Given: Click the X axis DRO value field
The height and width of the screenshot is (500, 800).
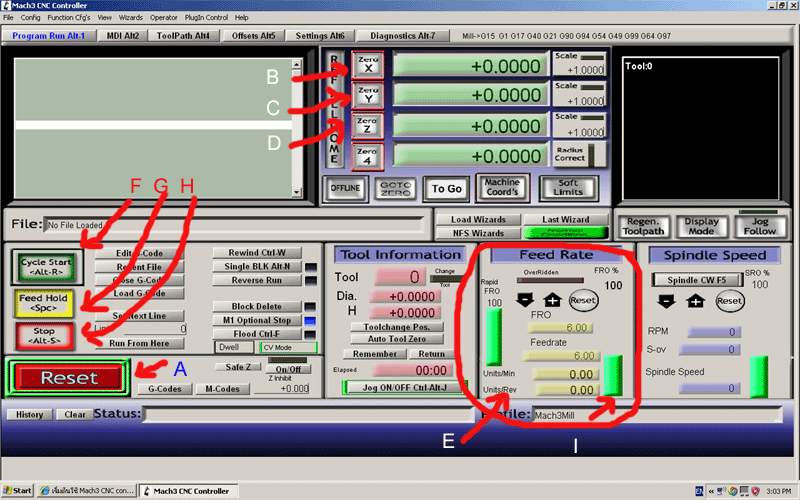Looking at the screenshot, I should [x=470, y=66].
